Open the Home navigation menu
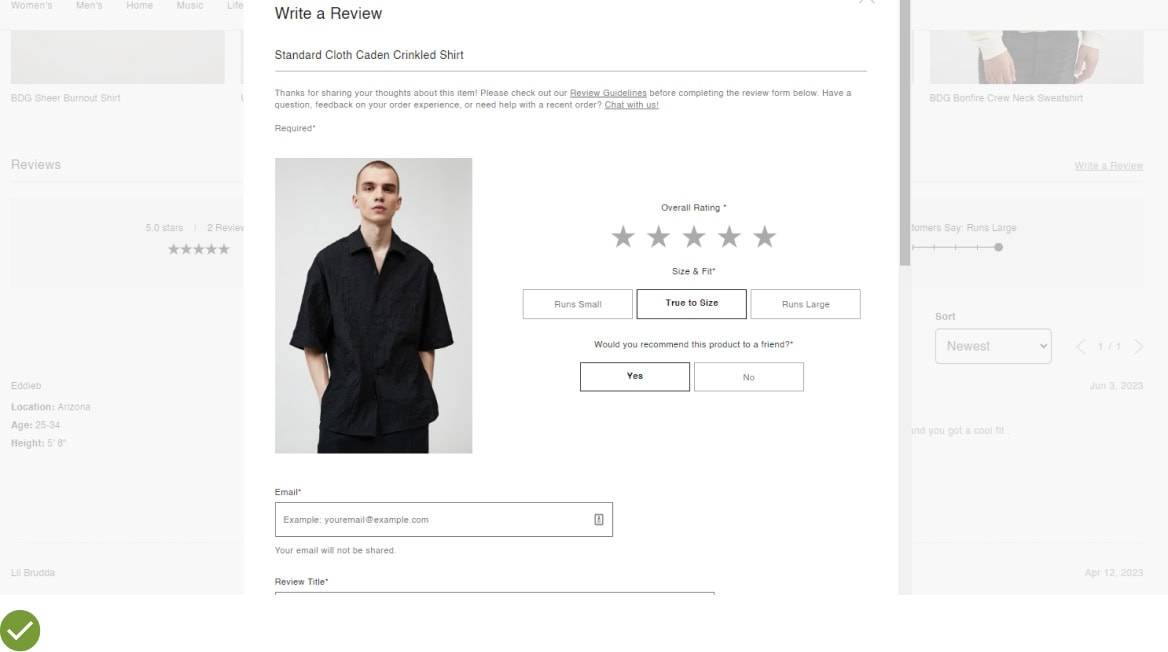The height and width of the screenshot is (652, 1168). (139, 5)
